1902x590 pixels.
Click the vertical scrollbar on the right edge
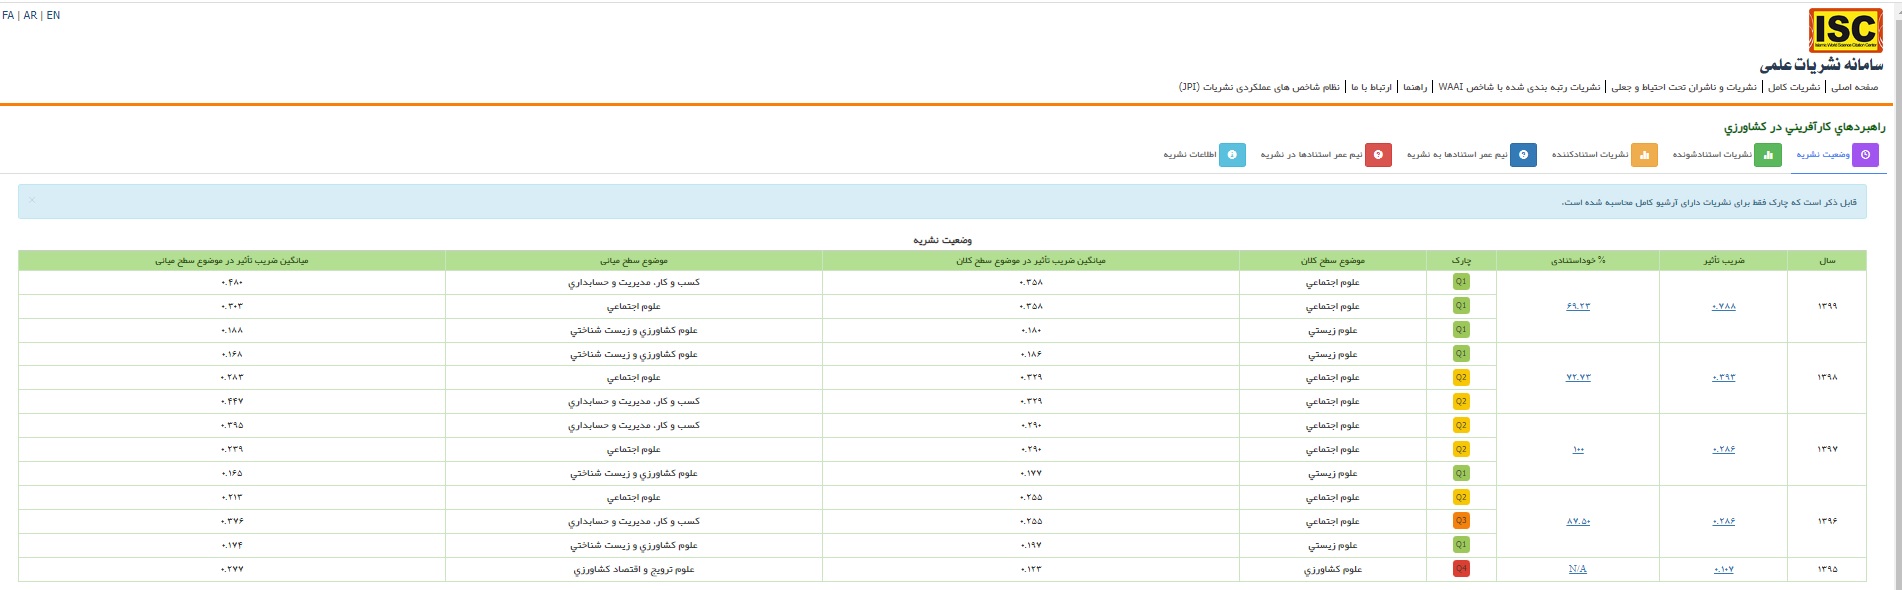click(x=1895, y=300)
